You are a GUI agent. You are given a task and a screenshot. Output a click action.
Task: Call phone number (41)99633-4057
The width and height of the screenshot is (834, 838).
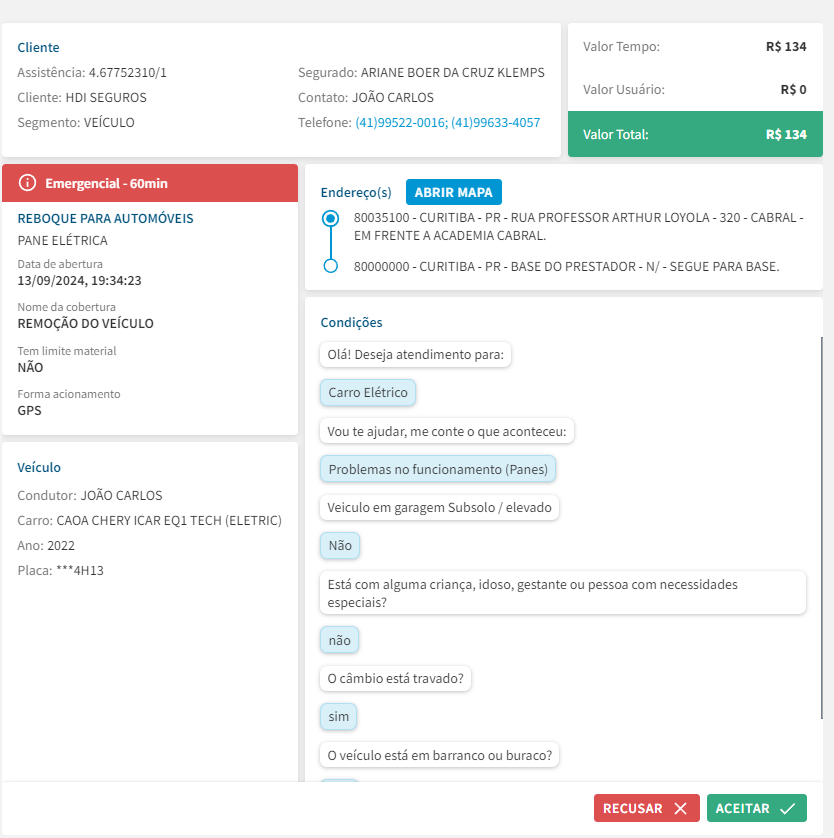(495, 123)
